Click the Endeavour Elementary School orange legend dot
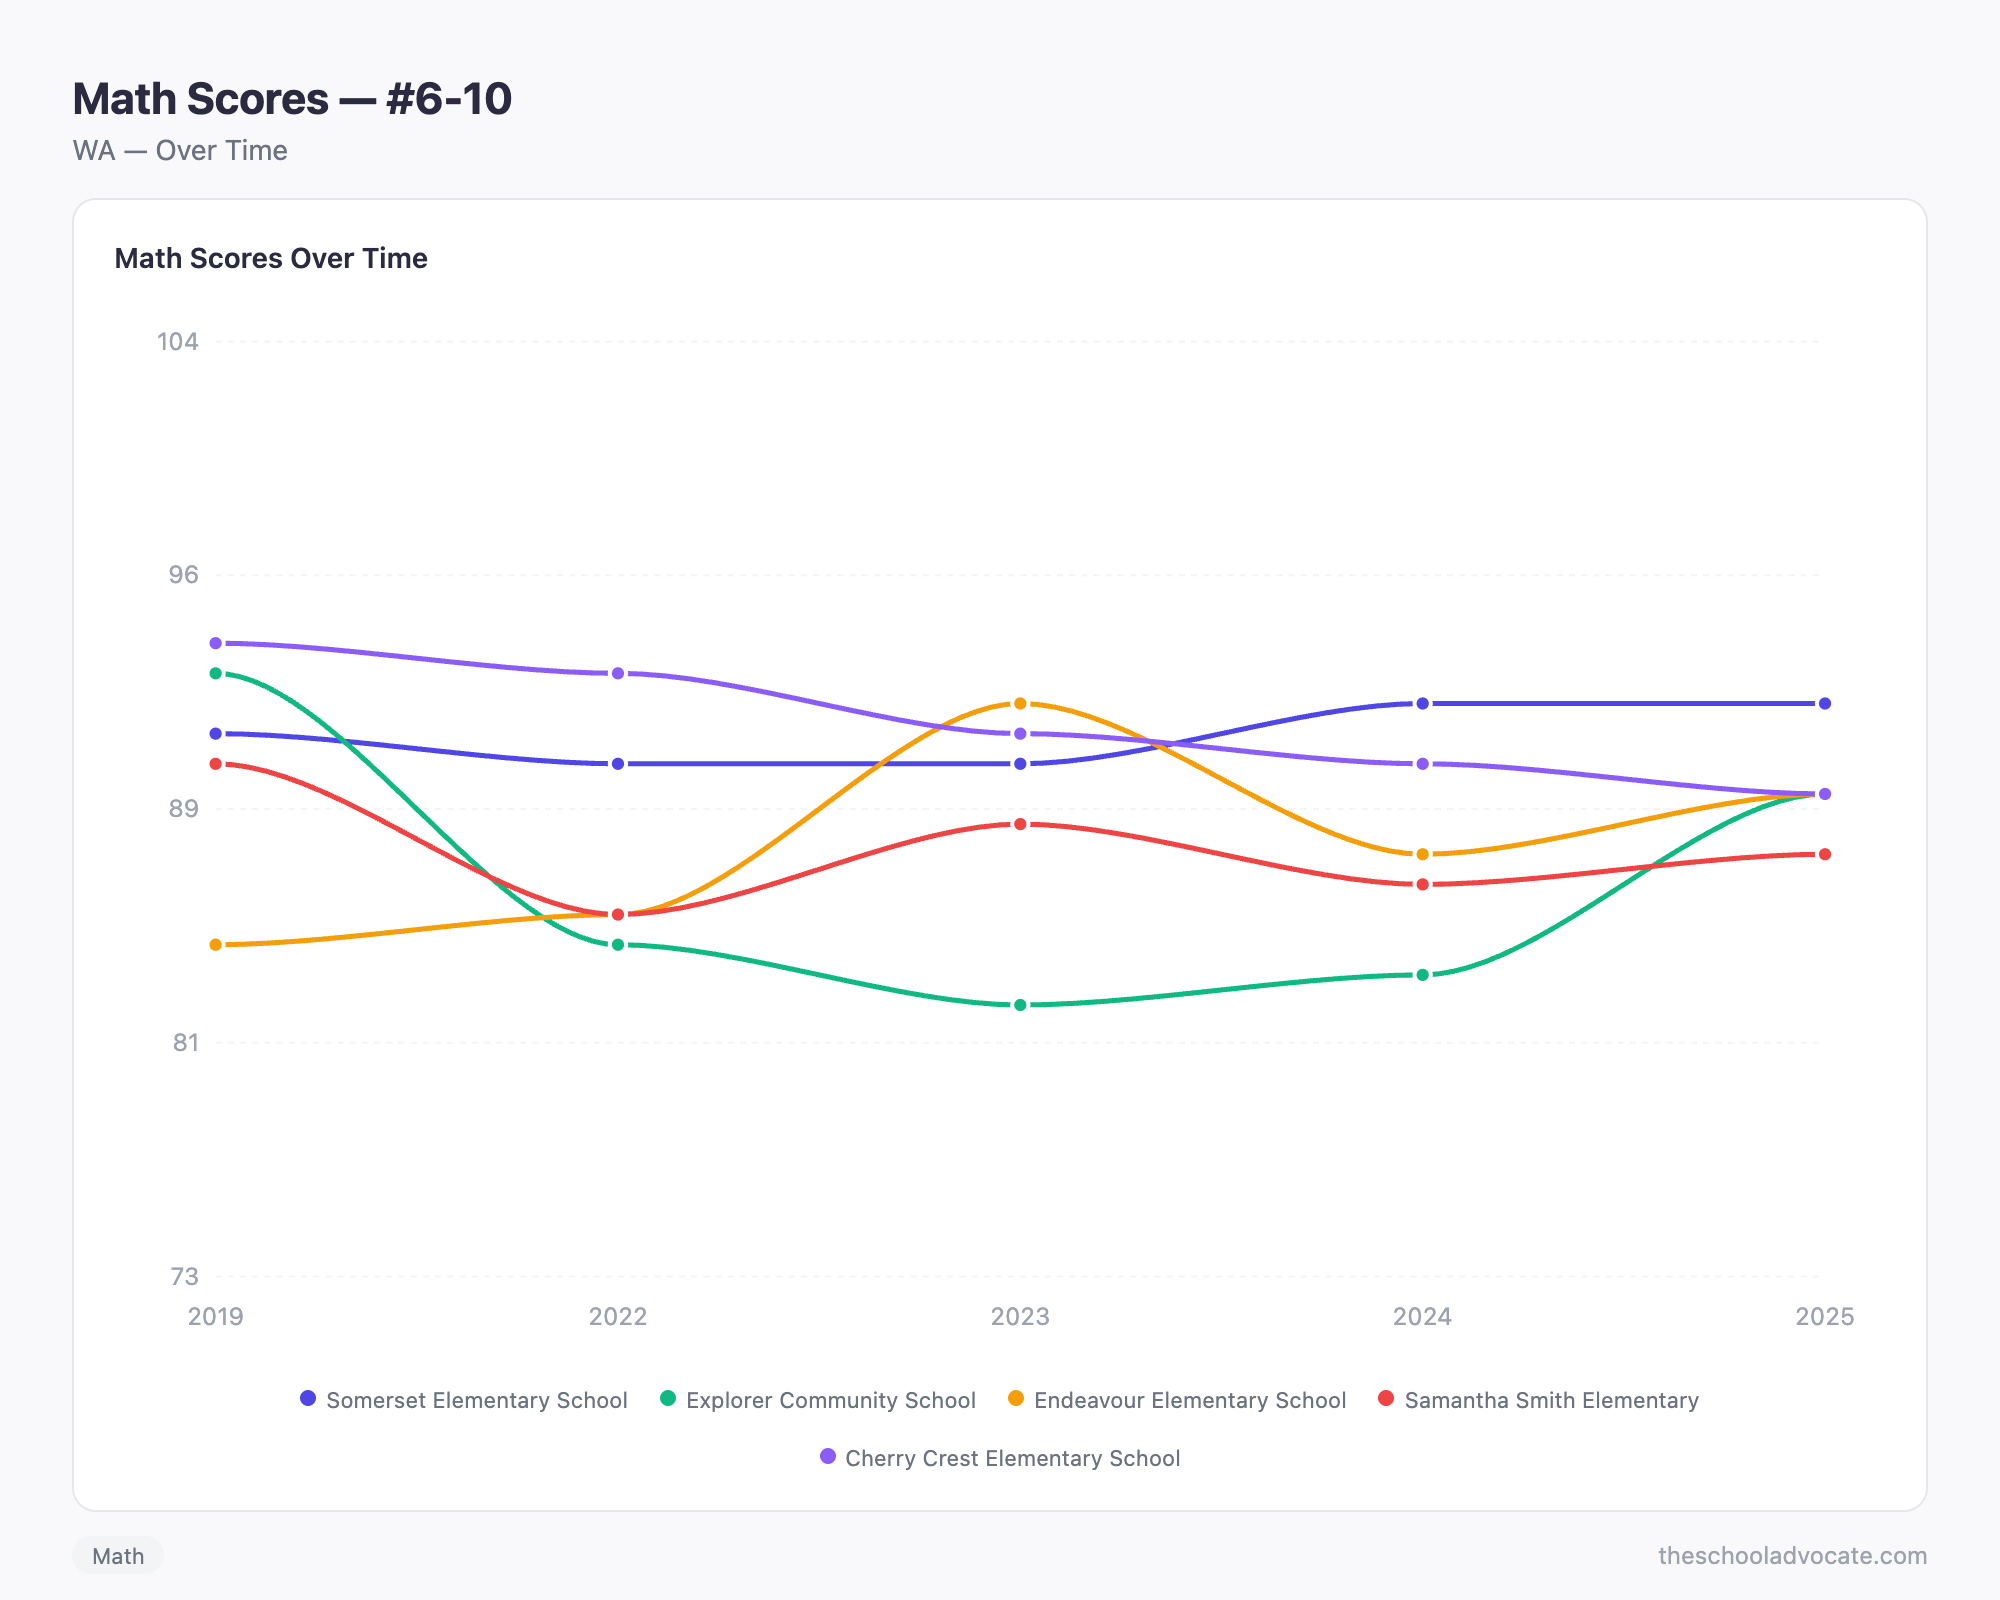Screen dimensions: 2000x1600 (x=1016, y=1398)
